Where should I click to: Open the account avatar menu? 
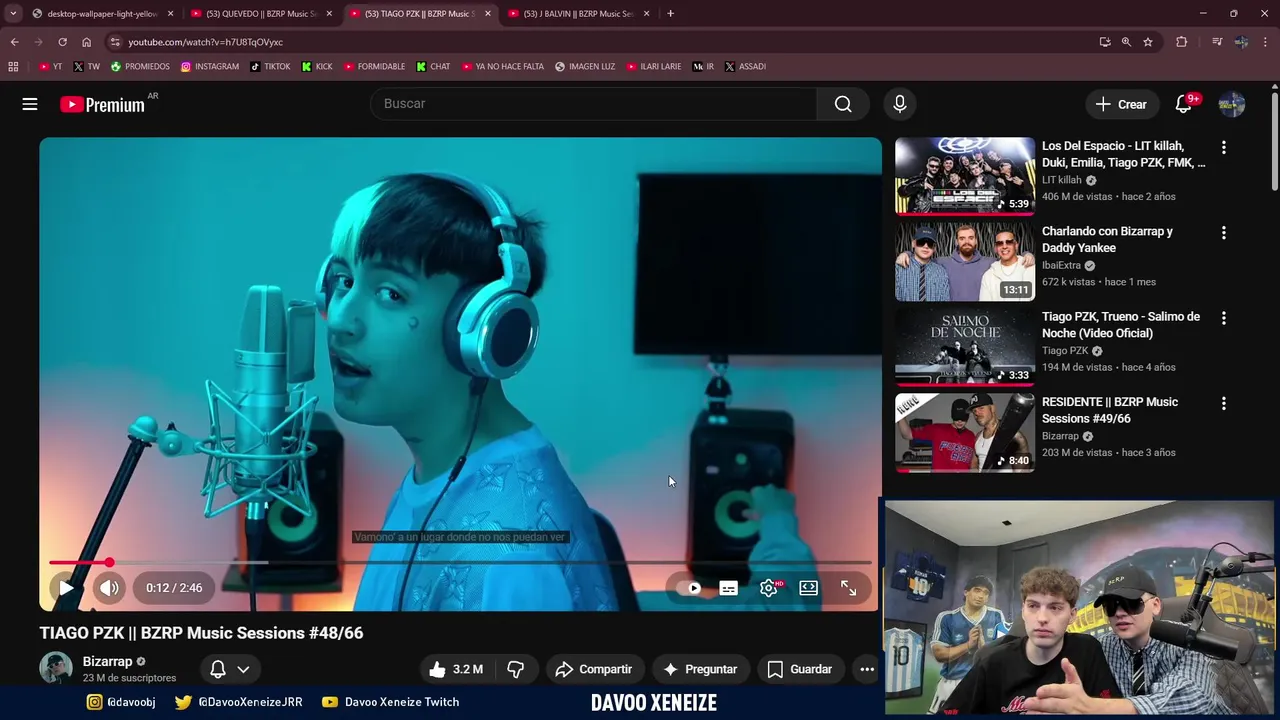pos(1232,104)
